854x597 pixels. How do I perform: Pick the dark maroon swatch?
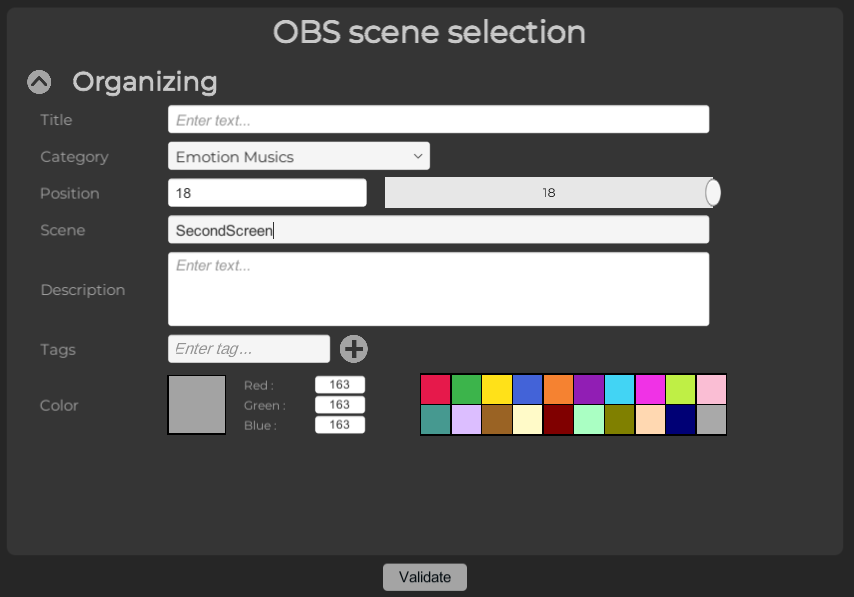(558, 419)
